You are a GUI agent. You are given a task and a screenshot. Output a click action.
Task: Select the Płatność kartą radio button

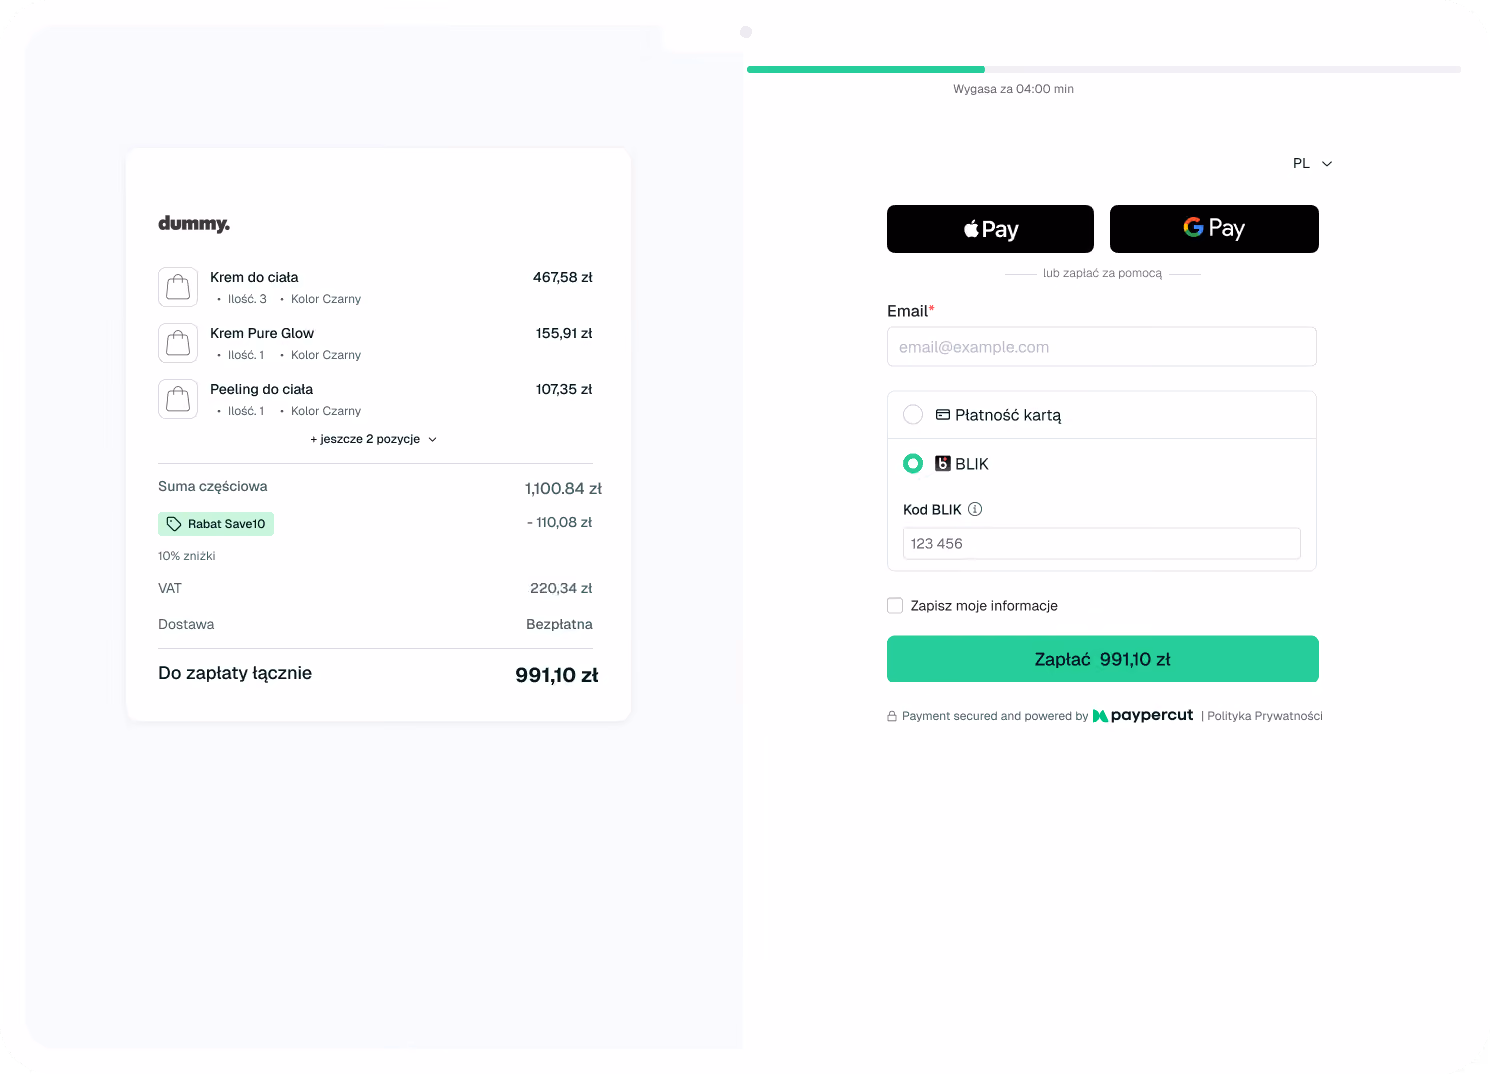point(913,414)
